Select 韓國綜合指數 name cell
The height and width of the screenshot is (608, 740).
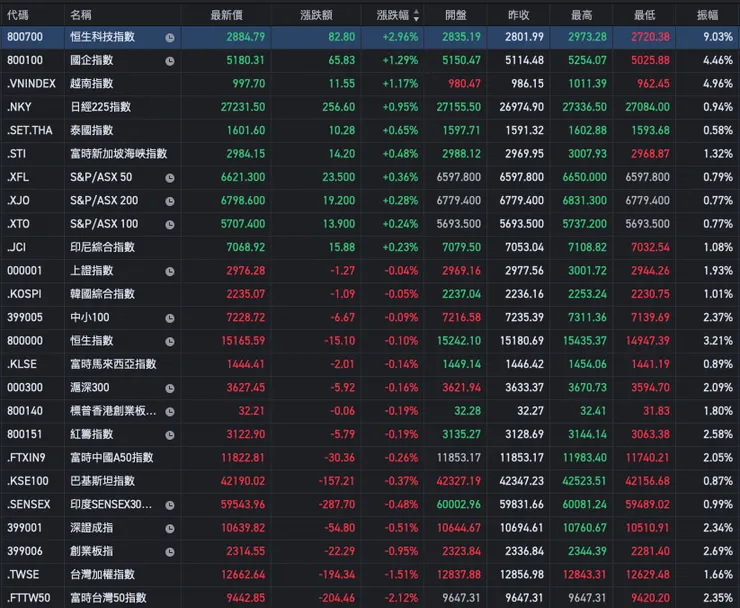click(102, 294)
